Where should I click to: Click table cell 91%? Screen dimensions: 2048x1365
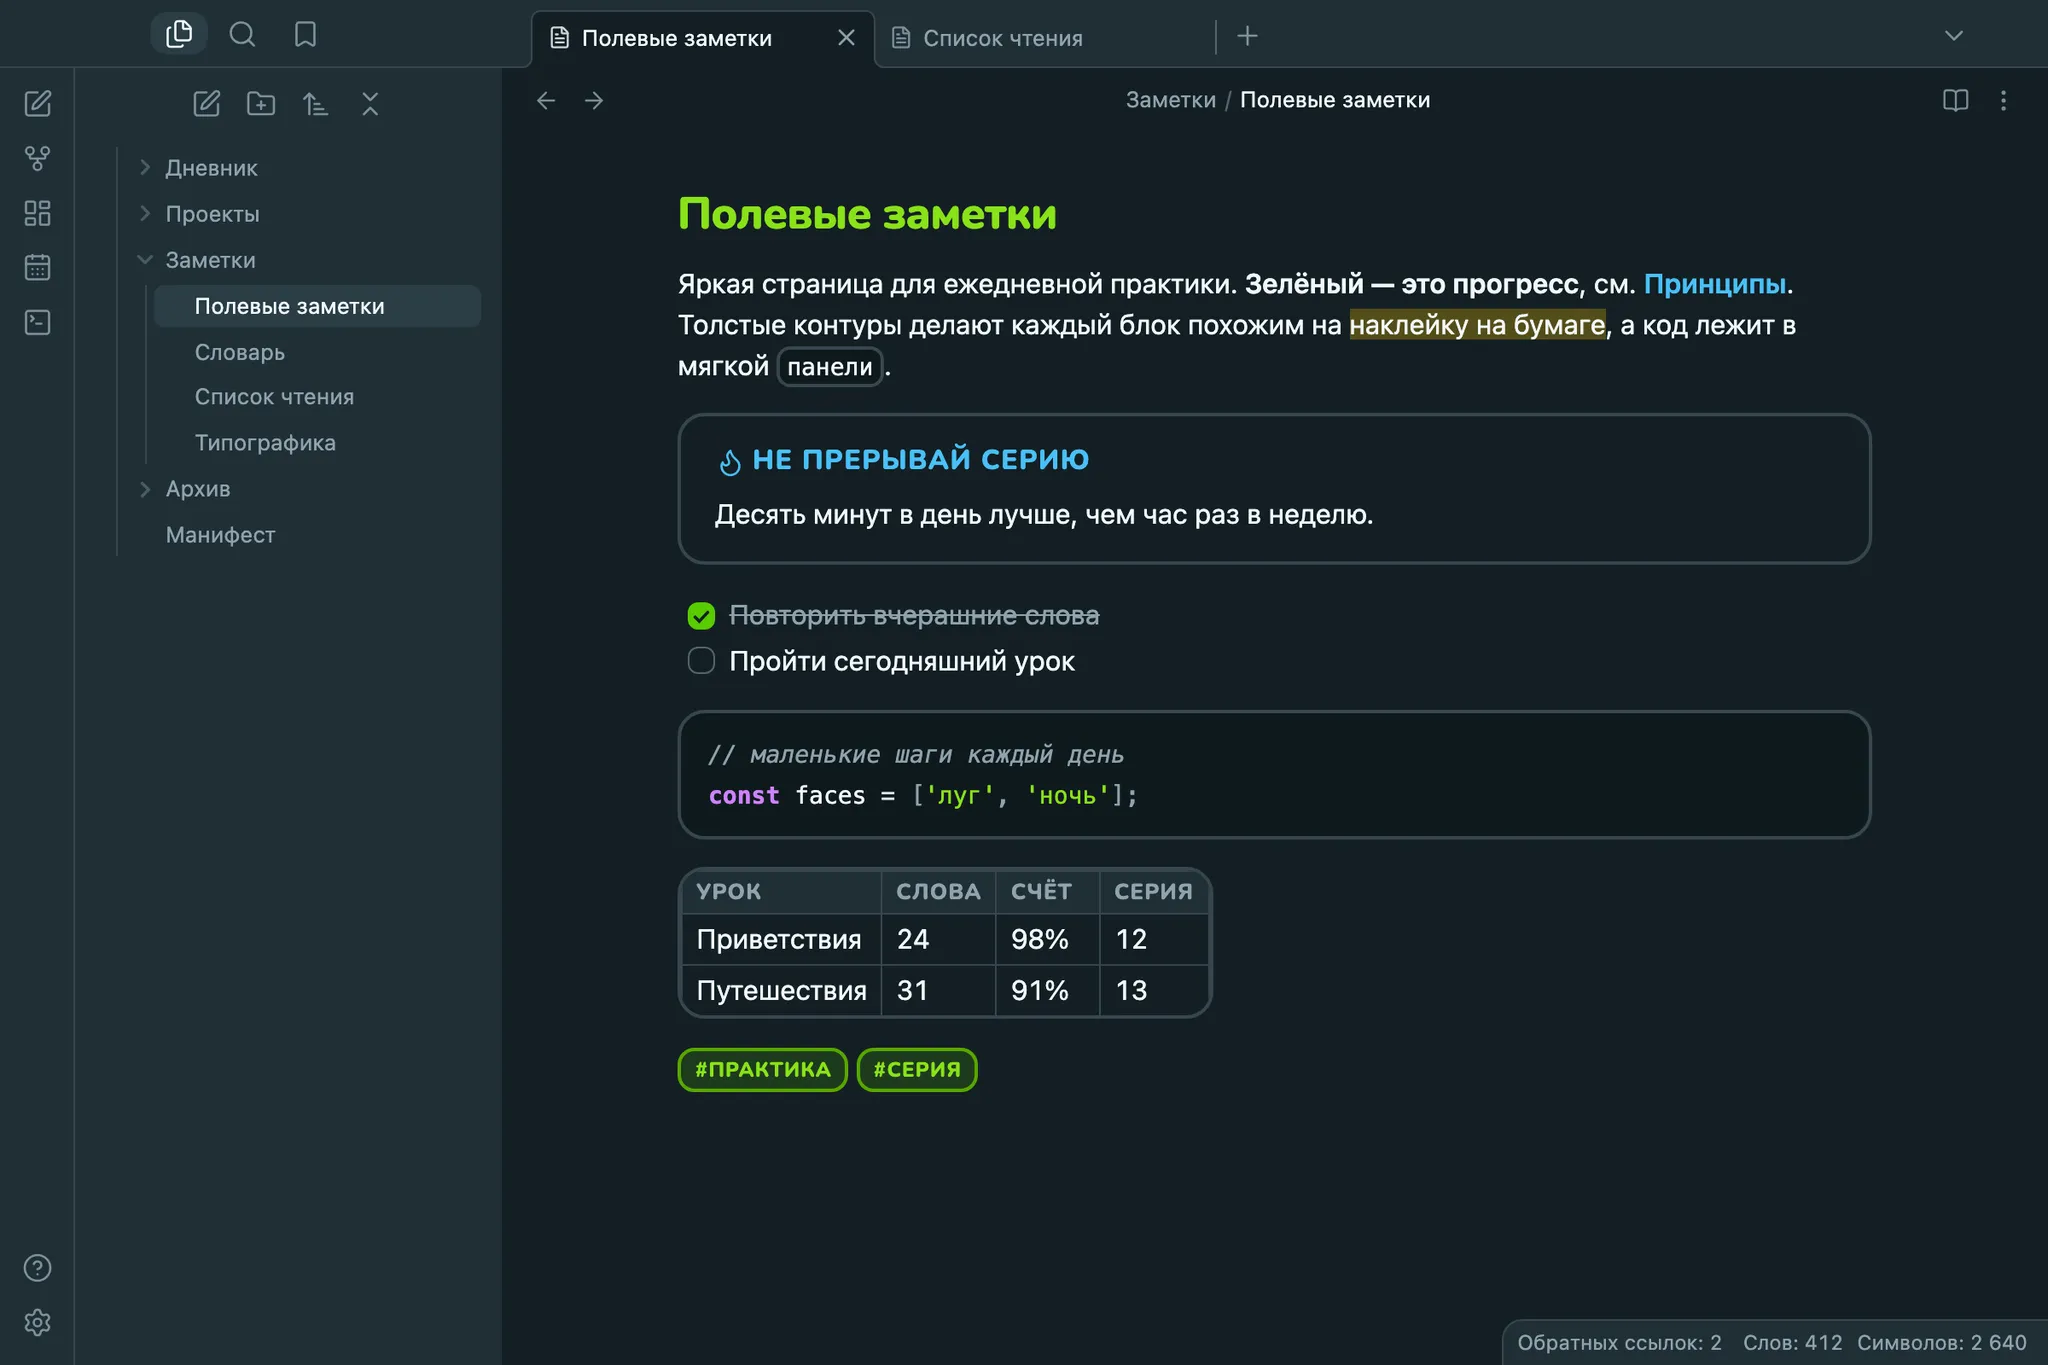1047,991
